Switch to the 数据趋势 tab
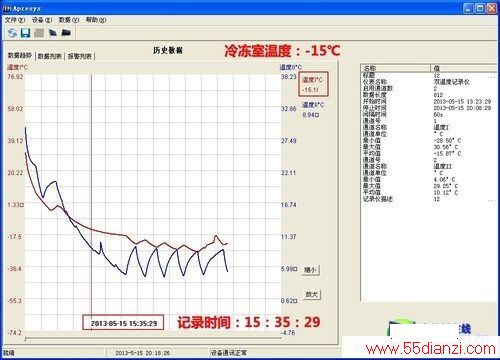The height and width of the screenshot is (360, 500). tap(20, 55)
